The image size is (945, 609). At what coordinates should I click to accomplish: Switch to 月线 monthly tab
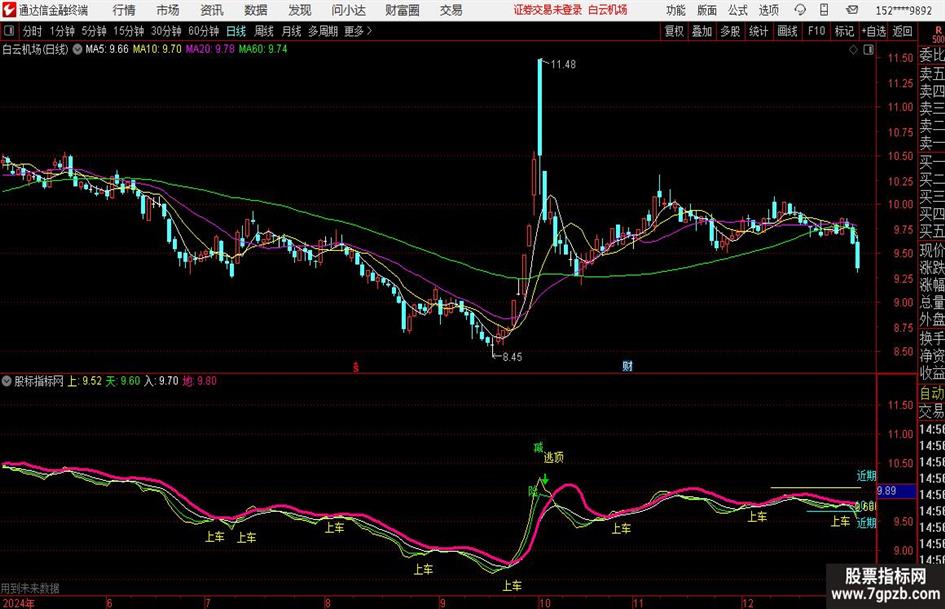tap(292, 31)
